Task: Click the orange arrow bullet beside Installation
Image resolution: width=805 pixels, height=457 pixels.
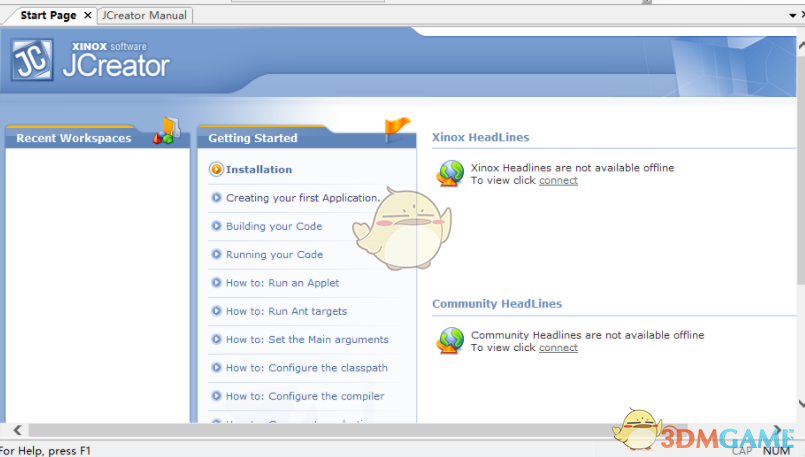Action: click(x=216, y=169)
